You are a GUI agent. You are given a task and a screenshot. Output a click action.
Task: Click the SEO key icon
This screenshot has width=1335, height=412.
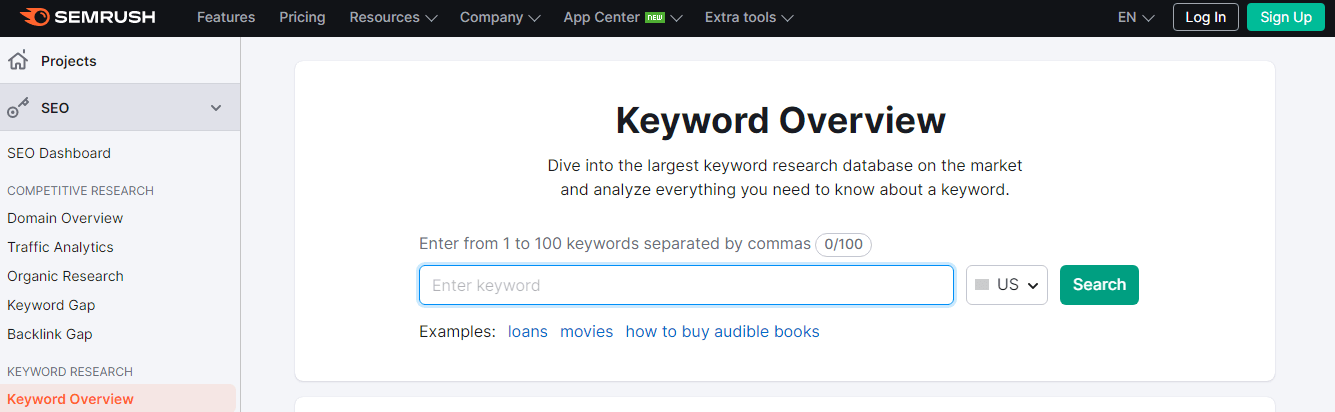(x=17, y=108)
